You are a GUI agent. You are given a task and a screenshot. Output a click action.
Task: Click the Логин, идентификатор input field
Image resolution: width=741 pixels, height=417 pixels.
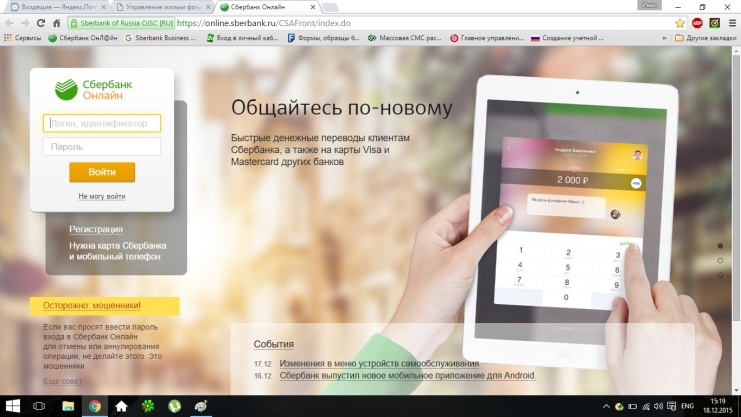tap(102, 123)
